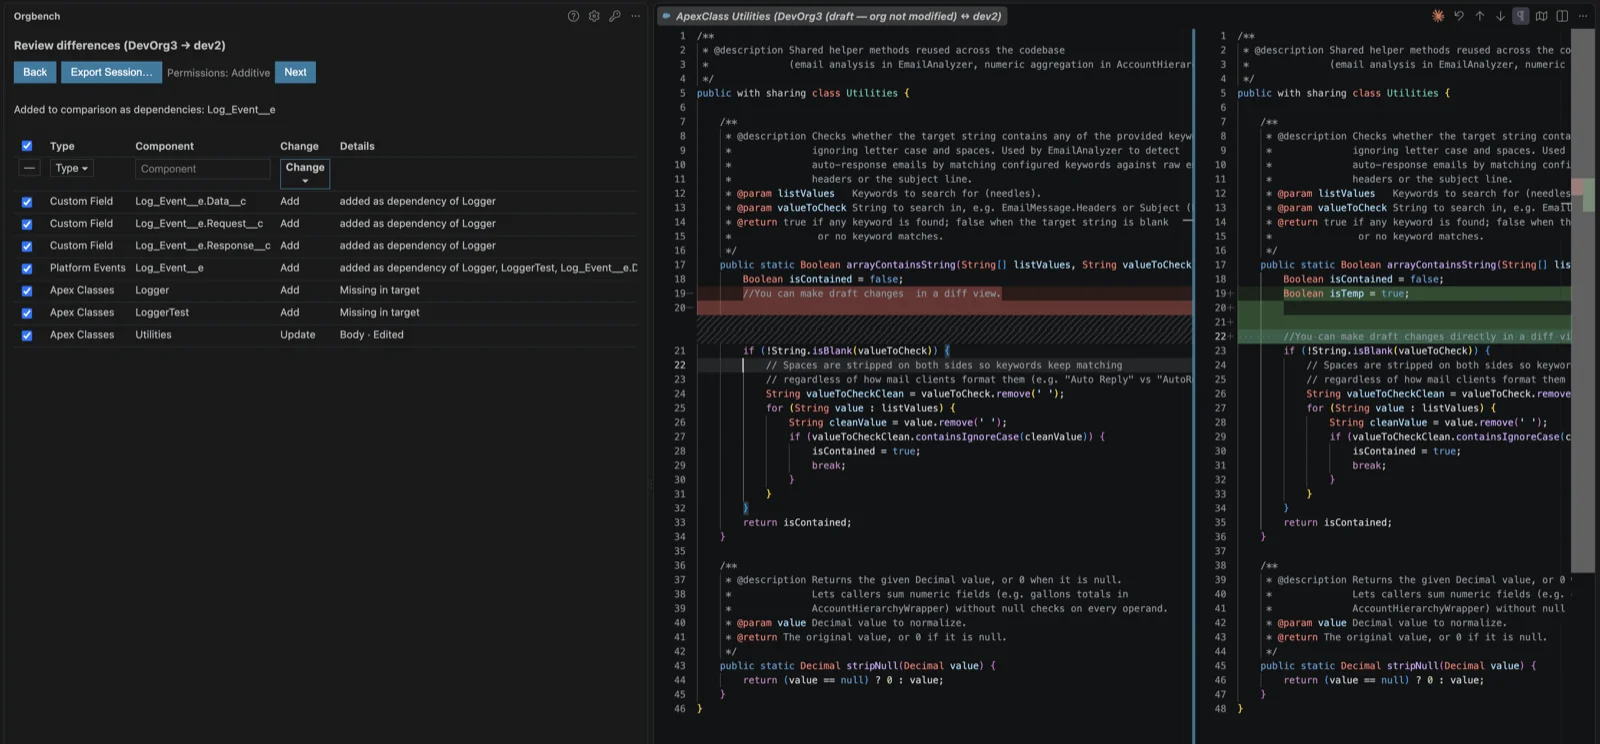1600x744 pixels.
Task: Uncheck Log_Event__e.Request__c row checkbox
Action: click(27, 224)
